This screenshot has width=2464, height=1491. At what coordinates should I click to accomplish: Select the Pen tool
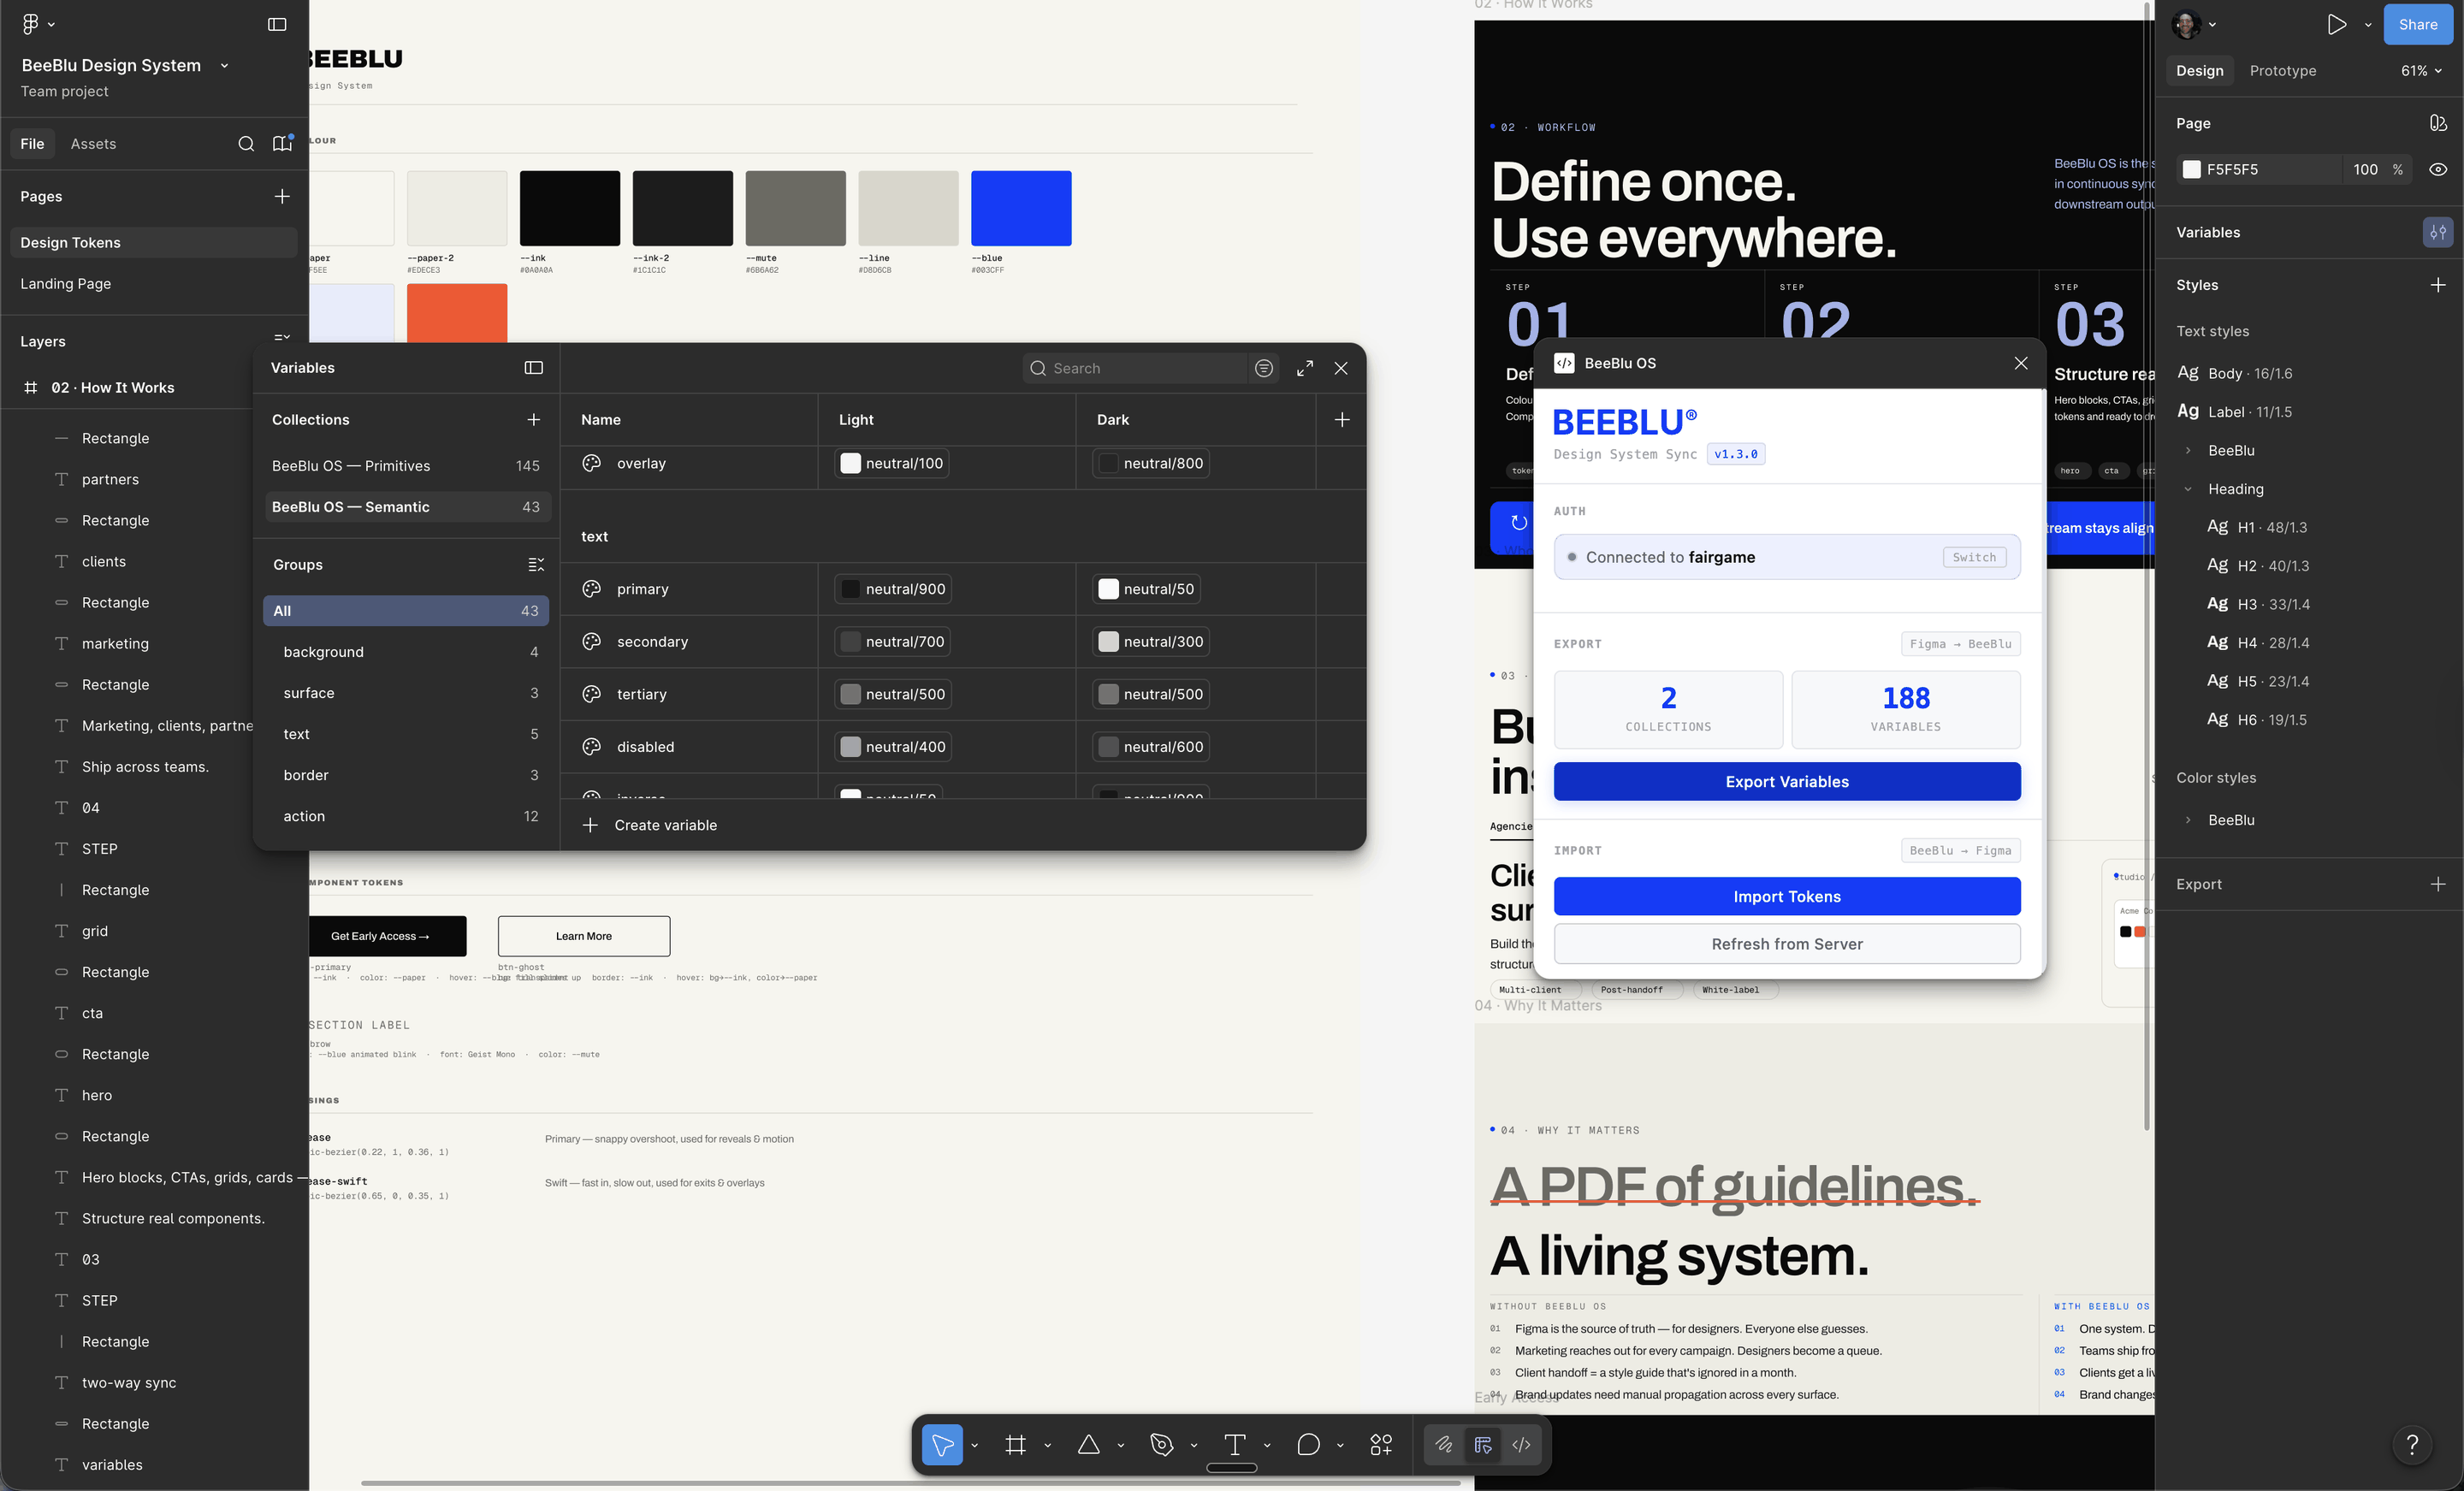point(1161,1444)
